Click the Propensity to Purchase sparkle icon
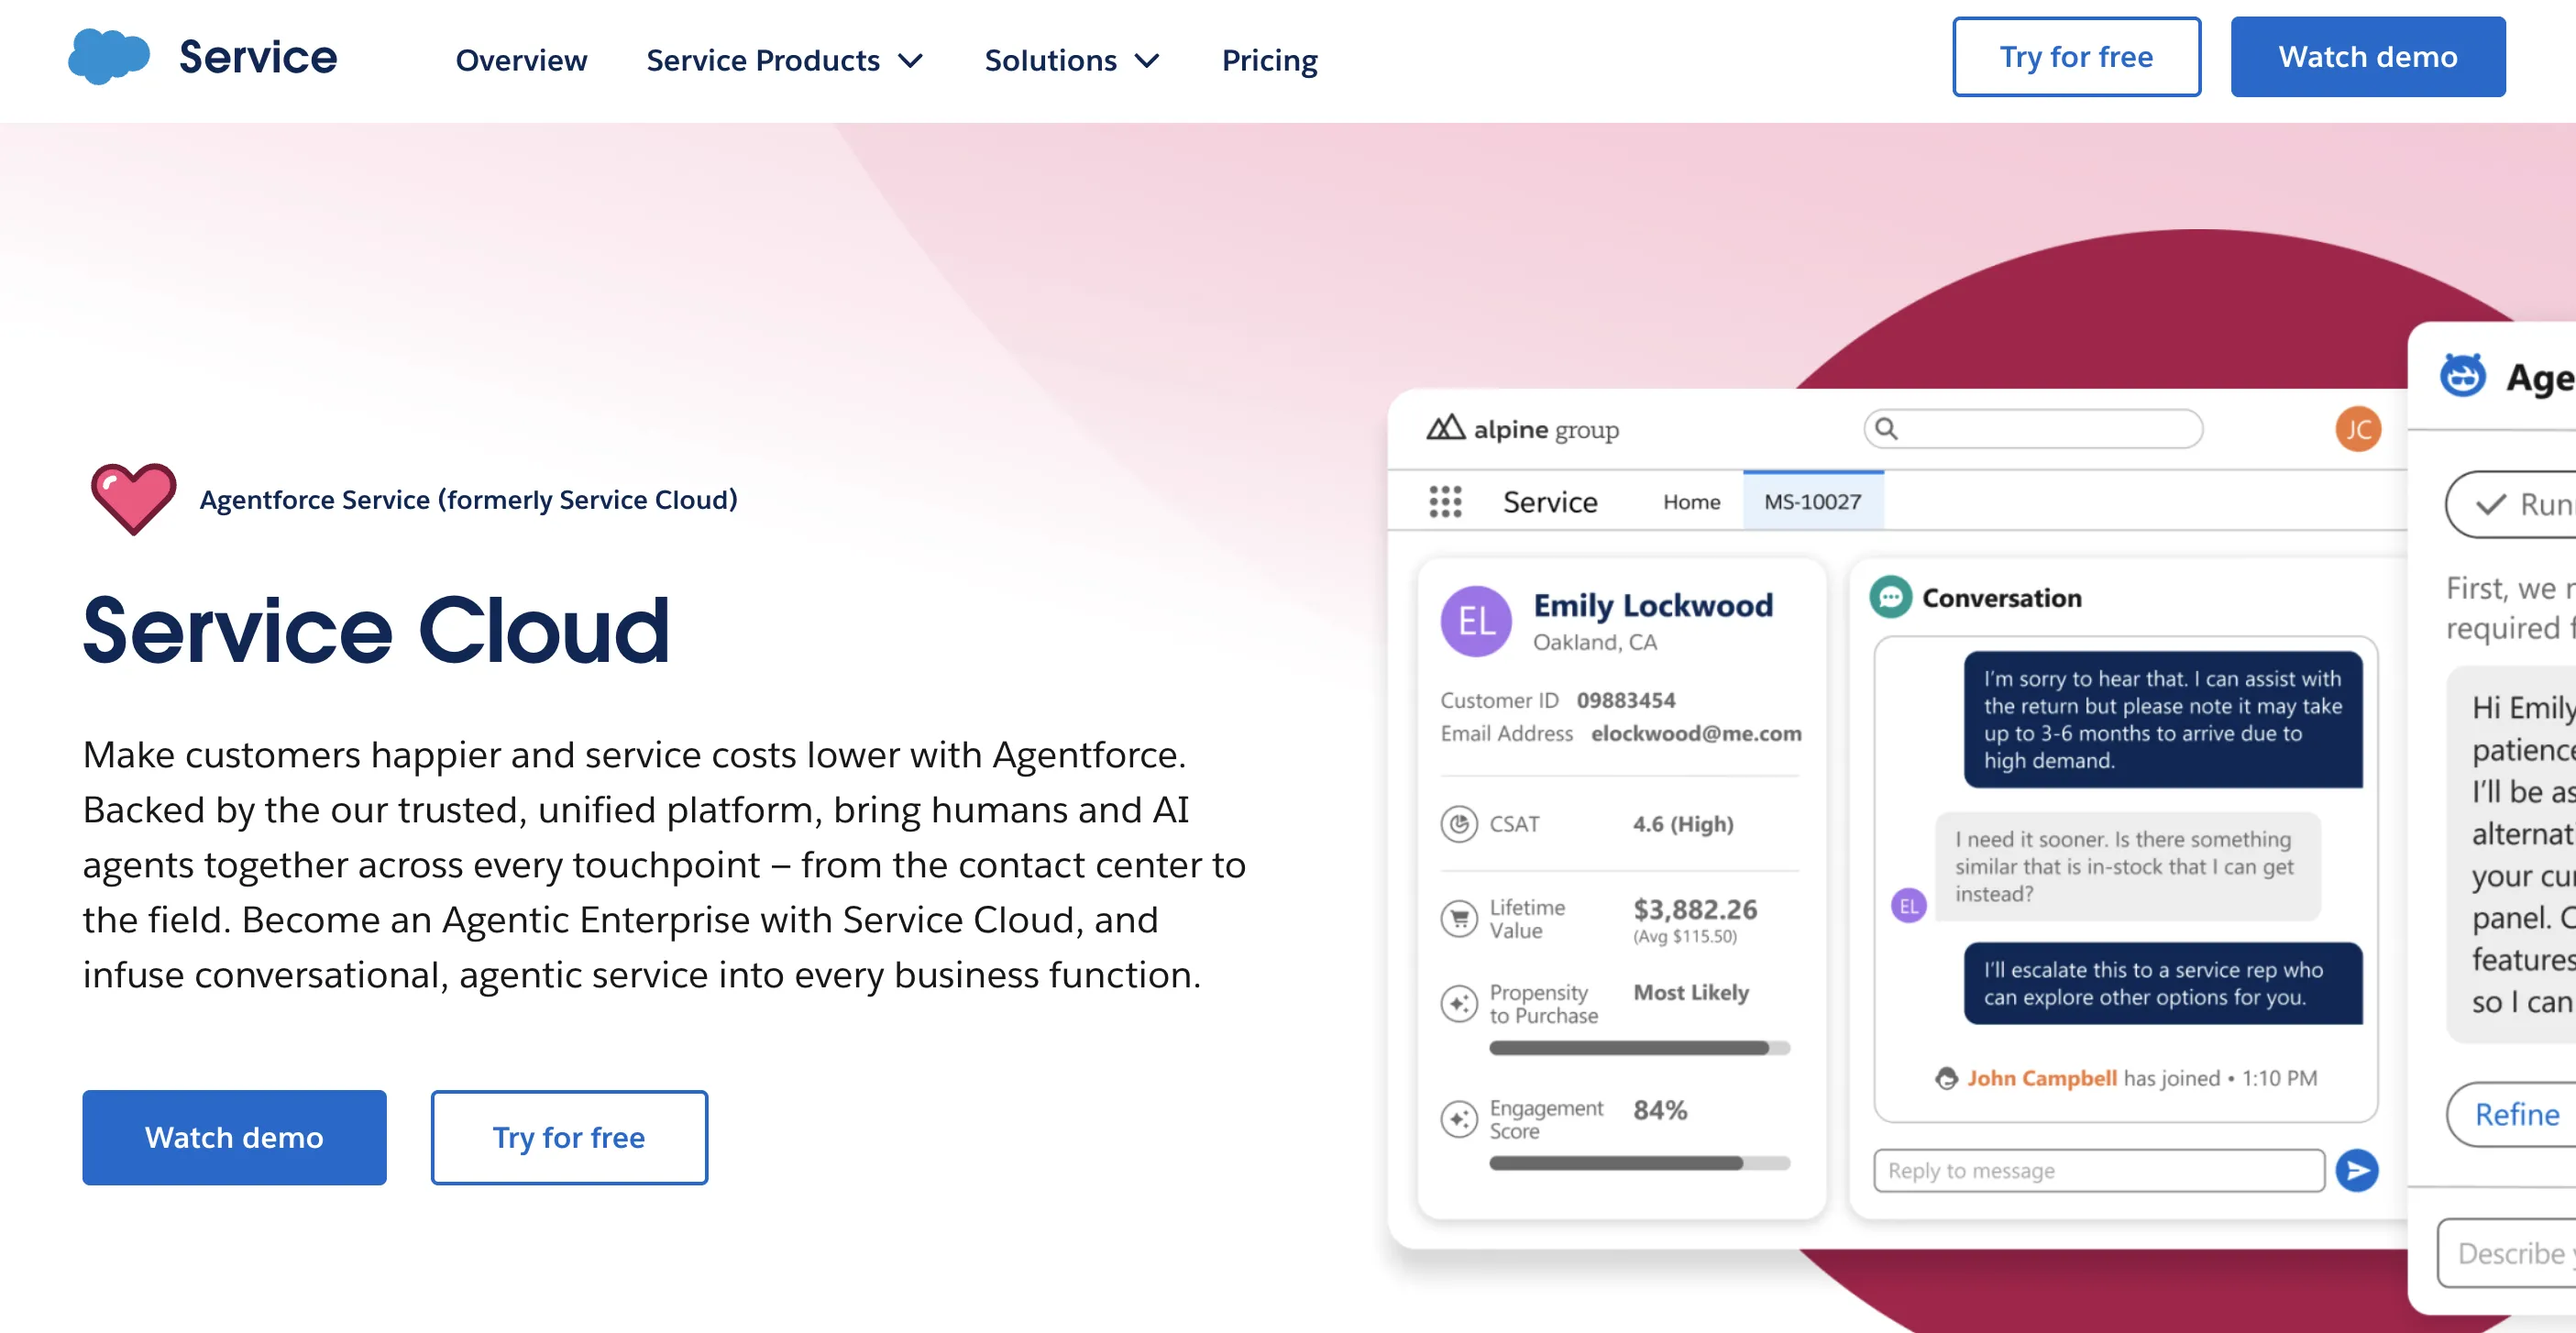The height and width of the screenshot is (1333, 2576). pyautogui.click(x=1459, y=1003)
